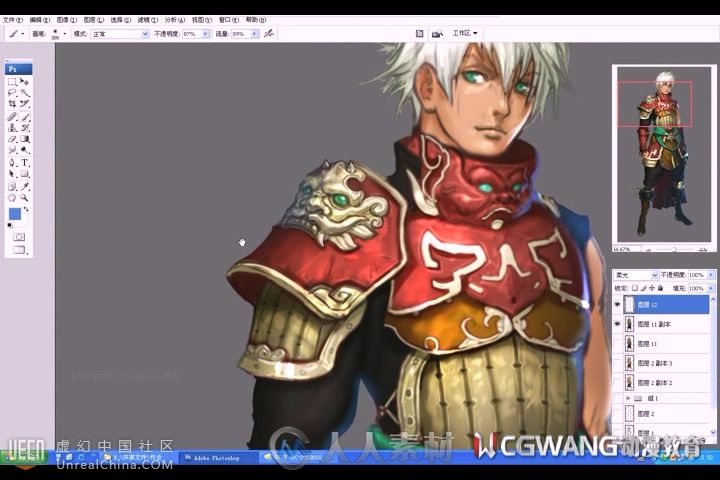Screen dimensions: 720x480
Task: Toggle lock image pixels brush icon
Action: coord(643,288)
